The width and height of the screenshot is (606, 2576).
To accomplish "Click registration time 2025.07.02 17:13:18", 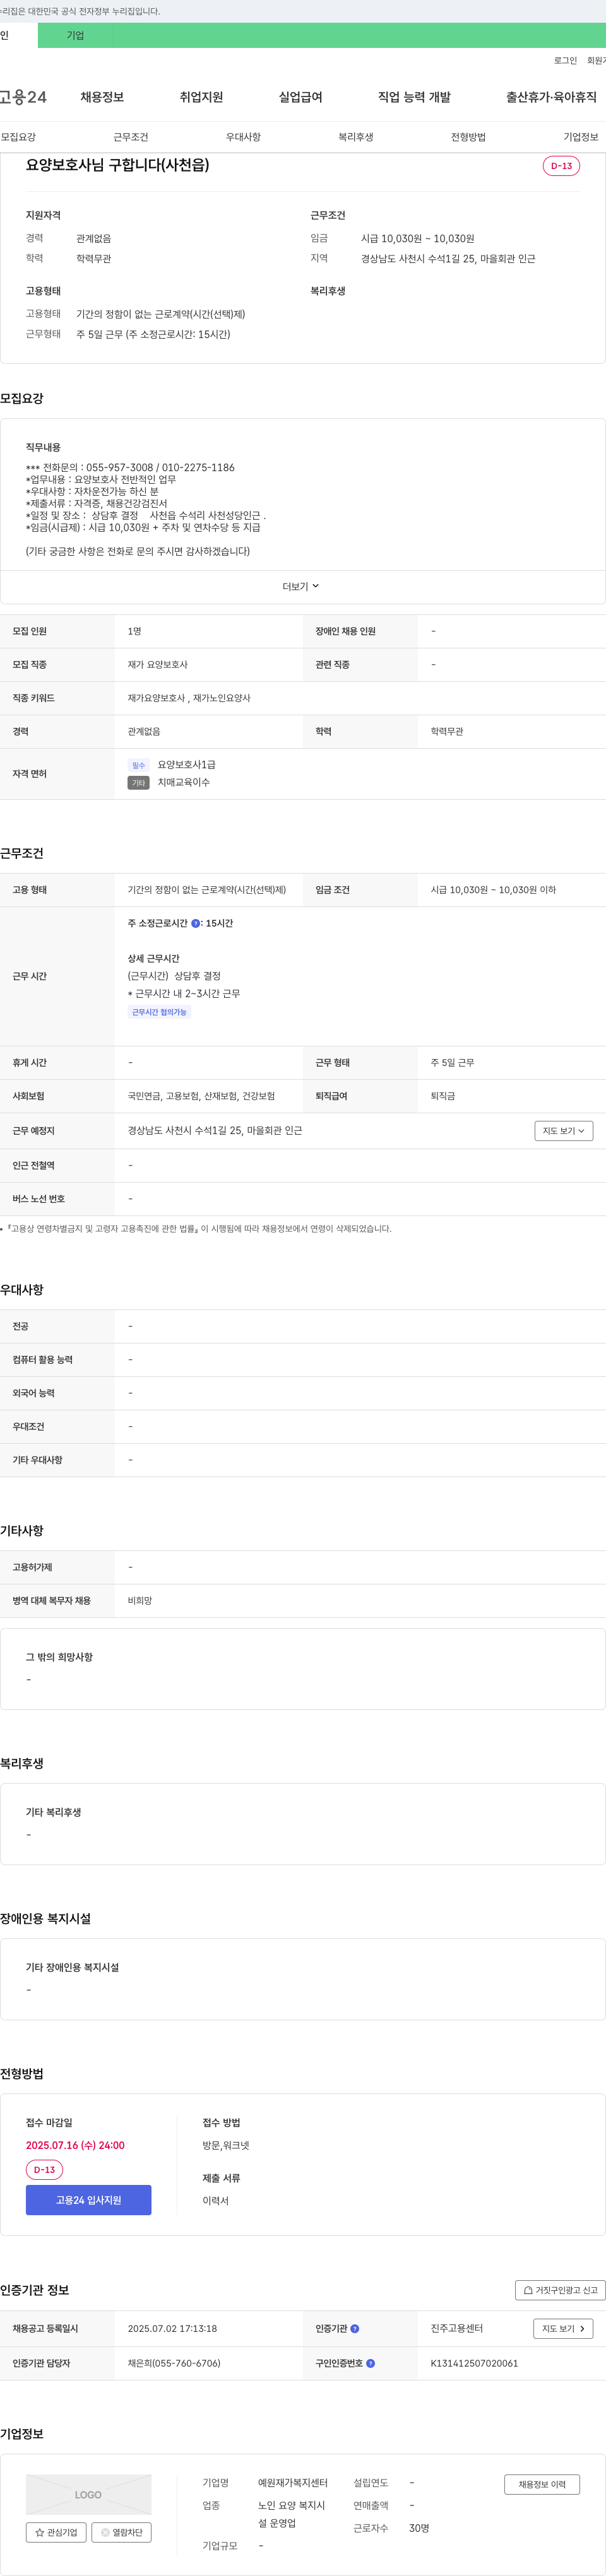I will click(172, 2328).
